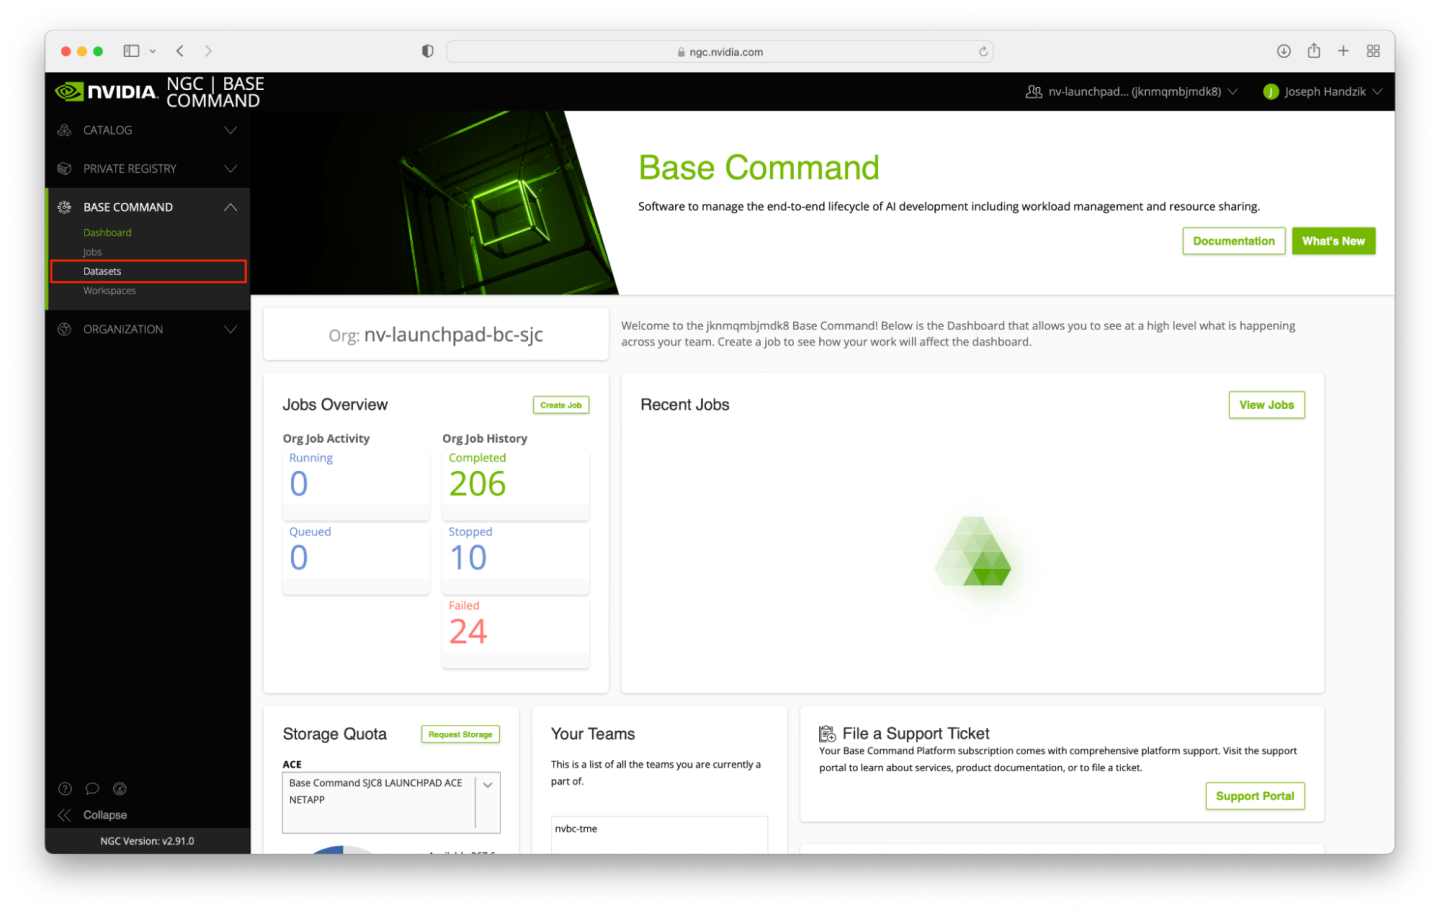Collapse the left navigation sidebar
The image size is (1440, 913).
[93, 815]
